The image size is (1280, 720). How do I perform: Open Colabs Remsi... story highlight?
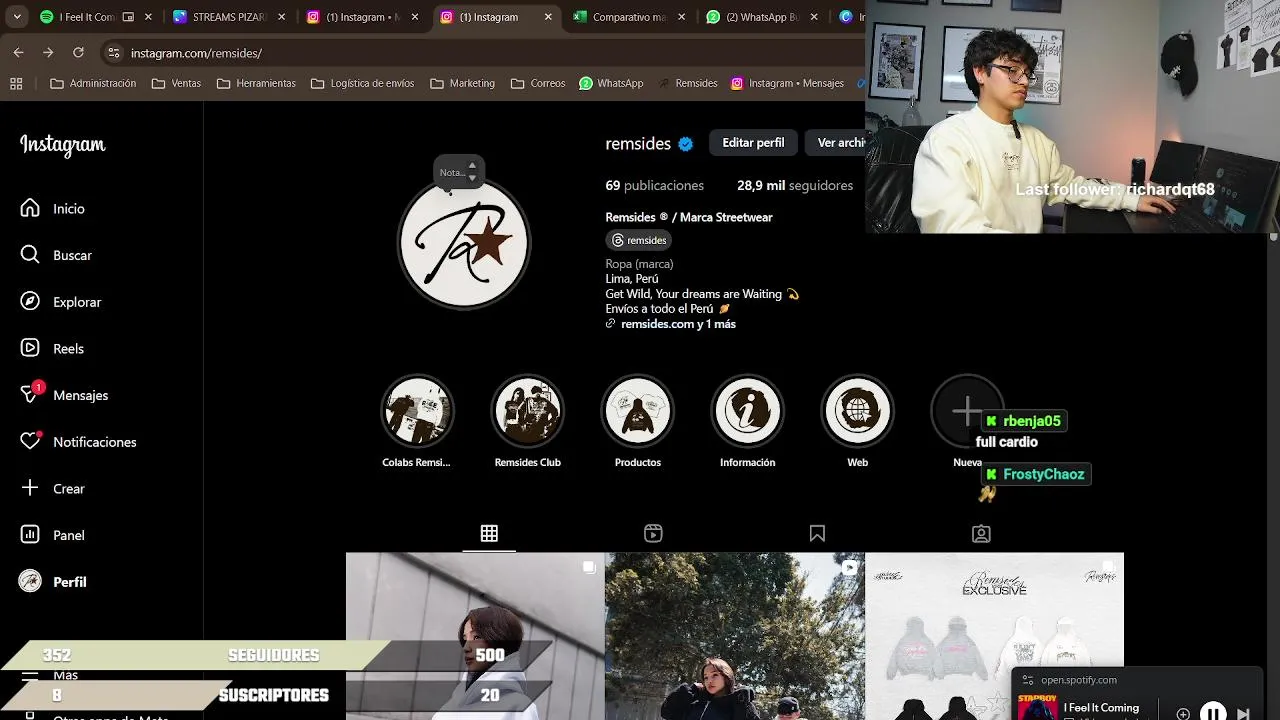[417, 410]
